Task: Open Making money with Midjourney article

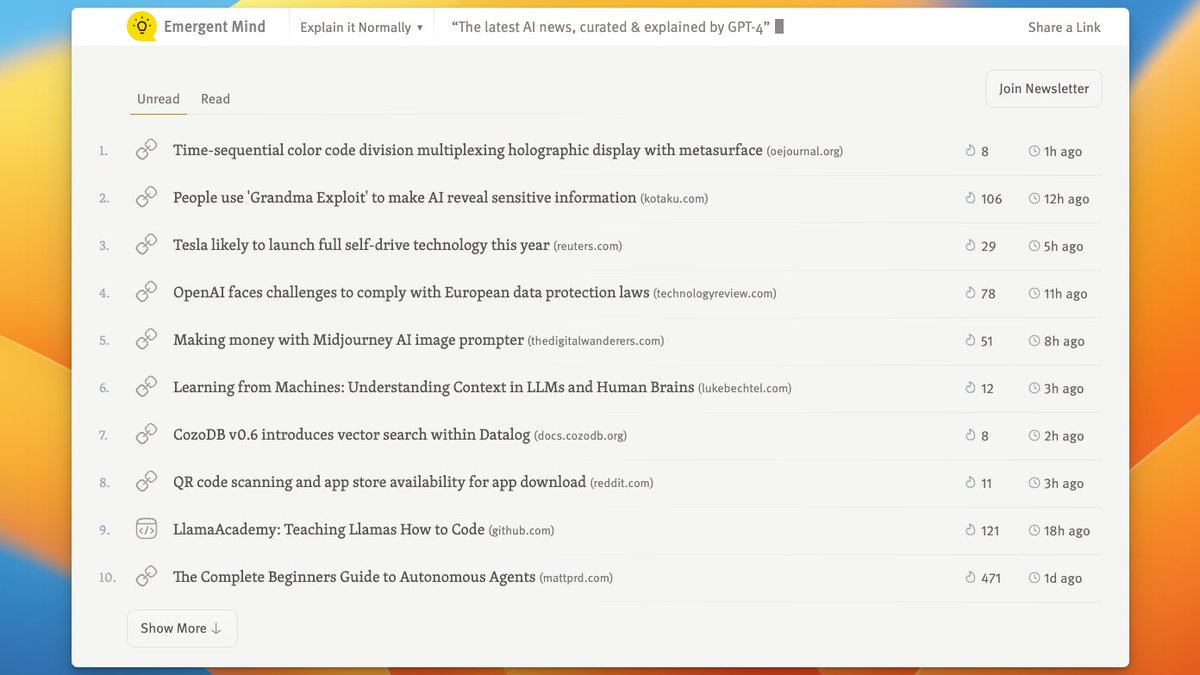Action: point(348,340)
